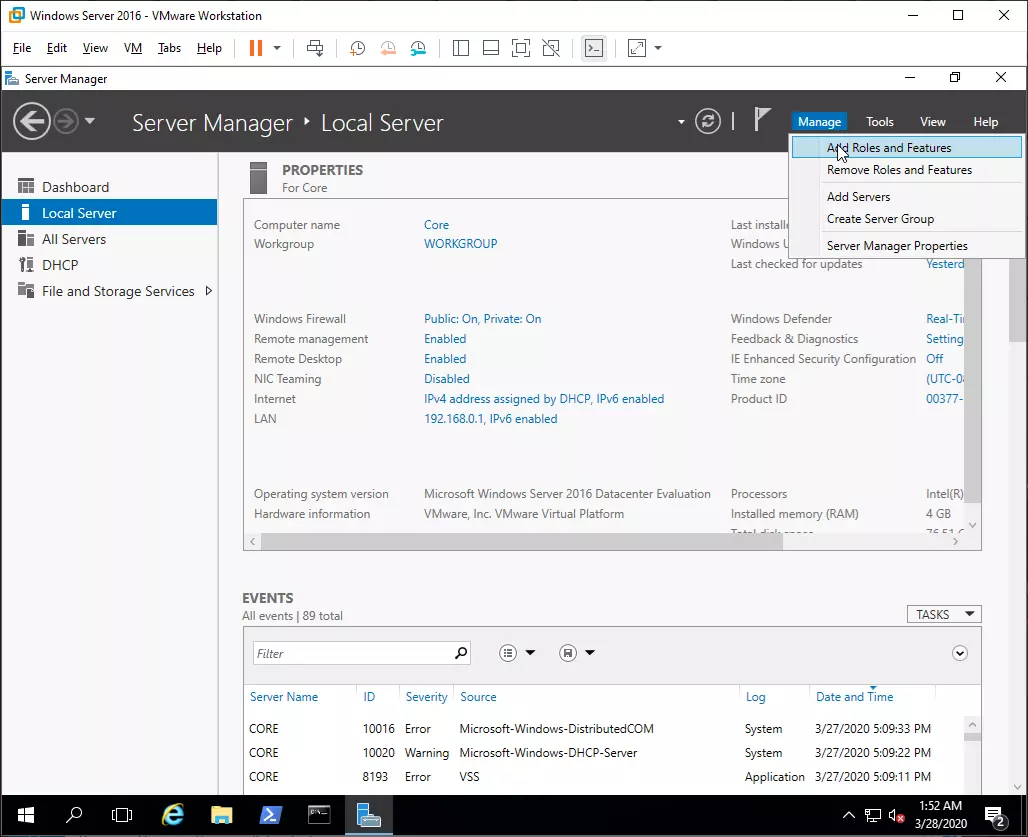Click send Ctrl+Alt+Del toolbar icon
The width and height of the screenshot is (1028, 837).
point(315,48)
